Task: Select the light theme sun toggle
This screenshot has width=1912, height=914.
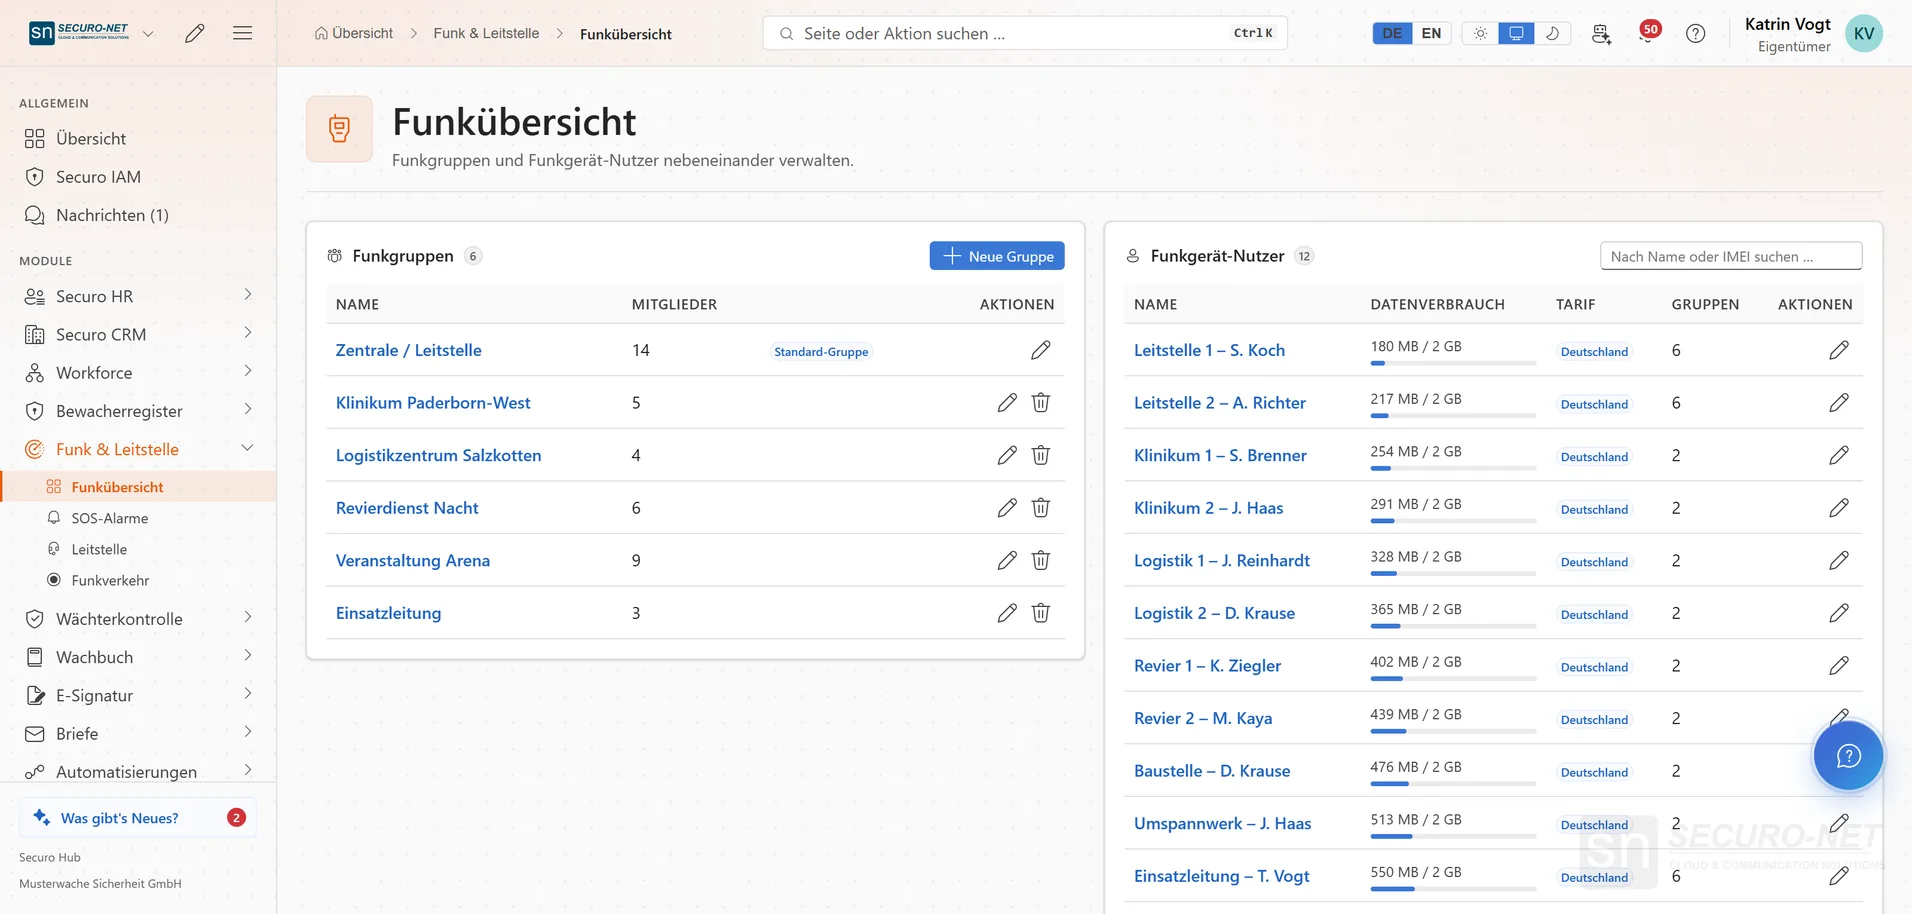Action: 1480,33
